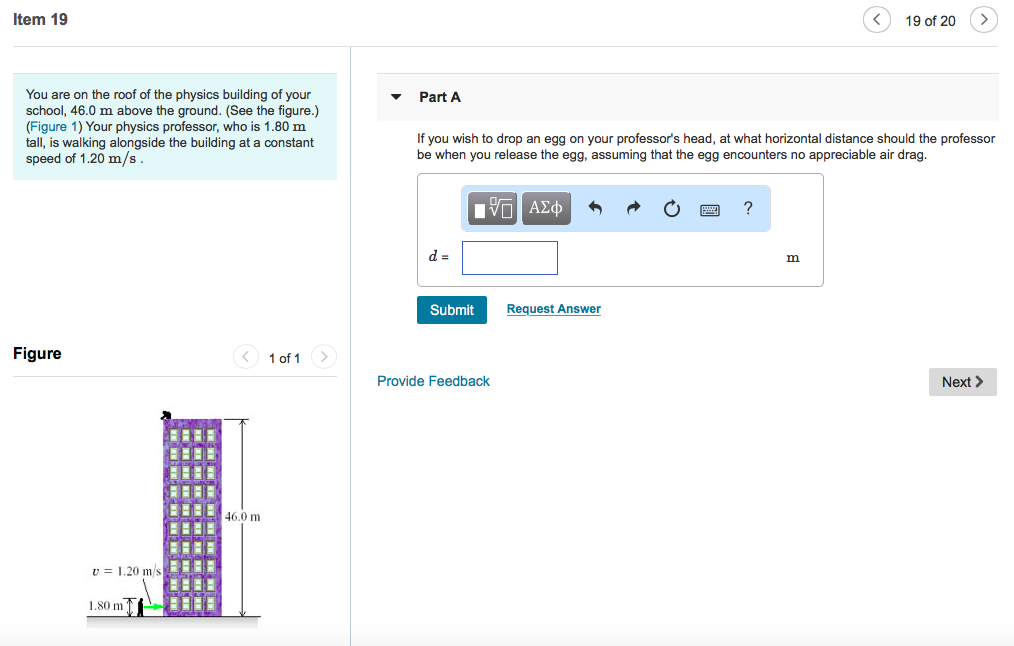Click the Item 19 heading
This screenshot has width=1014, height=646.
click(41, 19)
